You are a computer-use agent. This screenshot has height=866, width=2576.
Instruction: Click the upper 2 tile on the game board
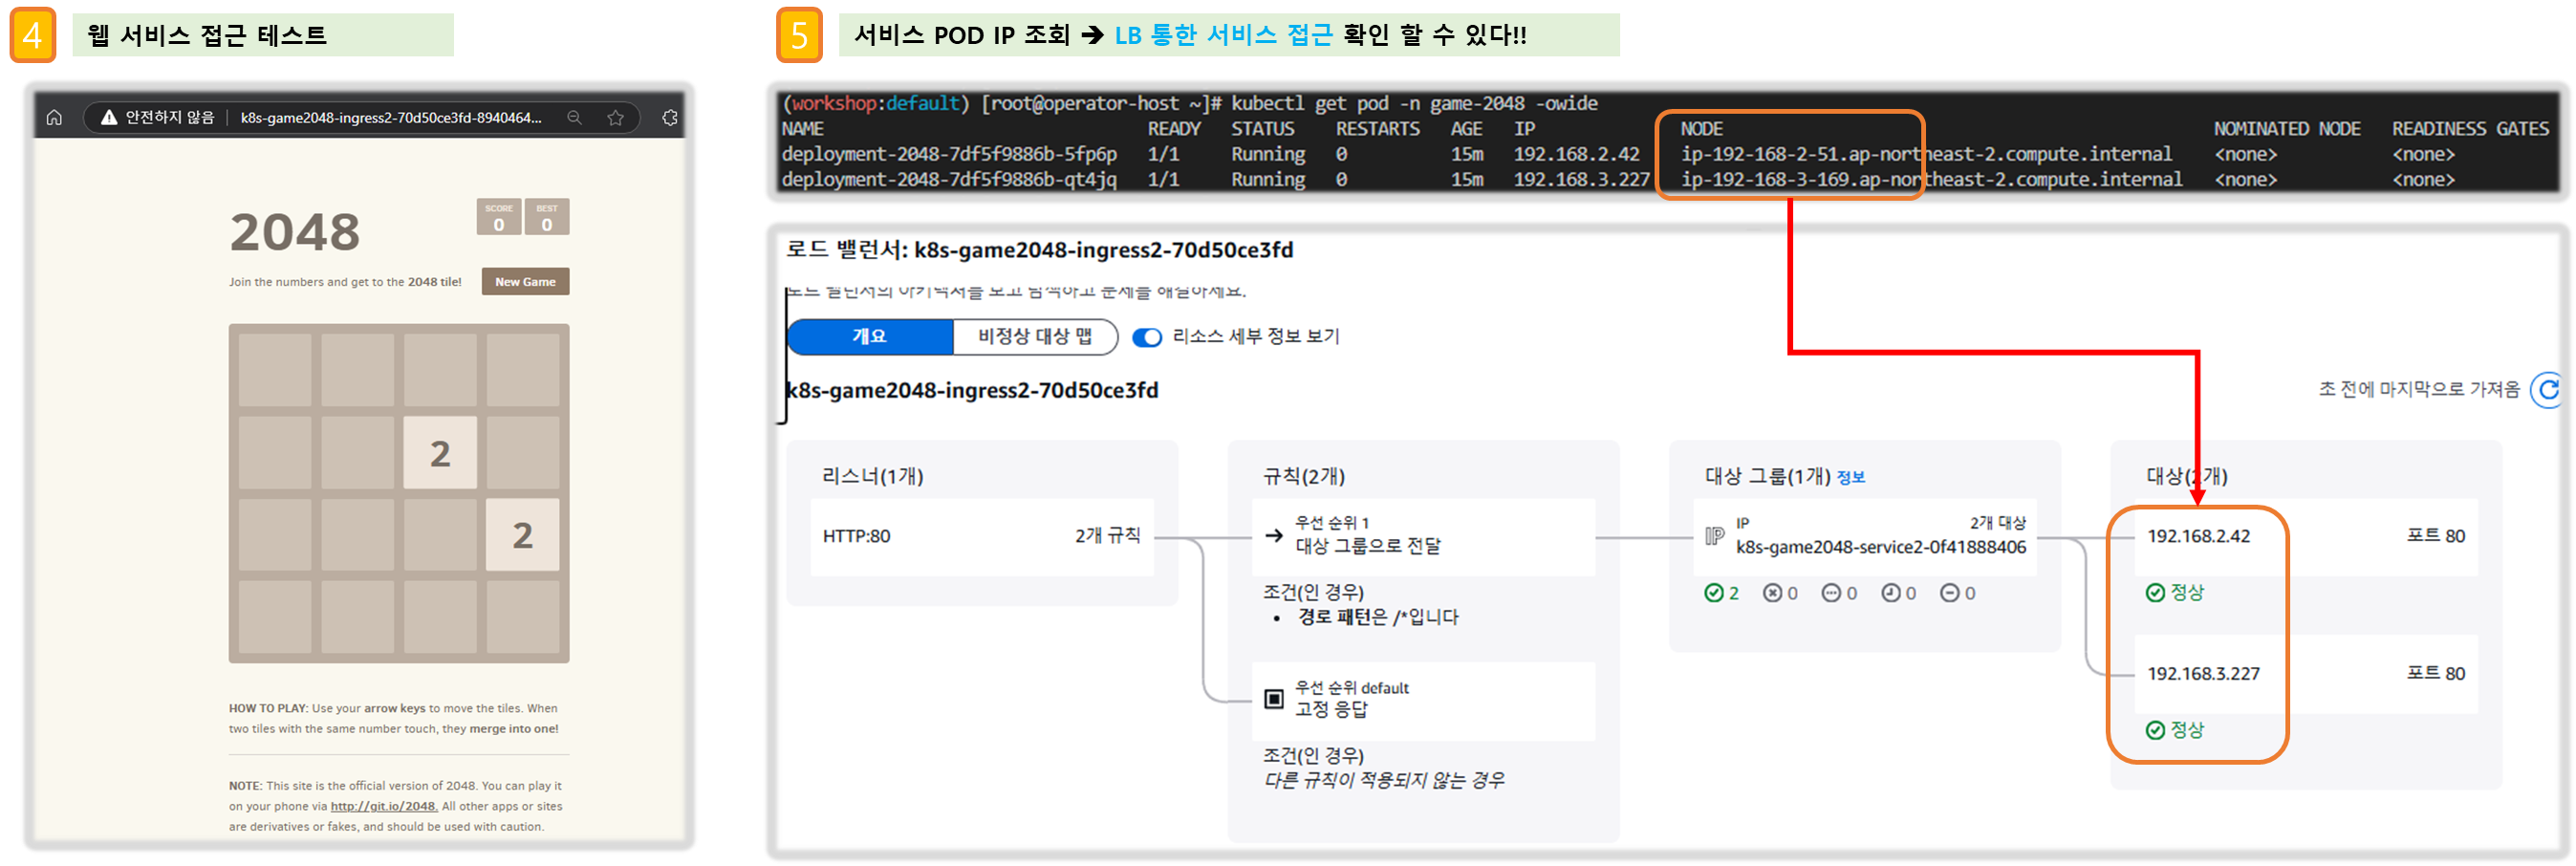440,453
